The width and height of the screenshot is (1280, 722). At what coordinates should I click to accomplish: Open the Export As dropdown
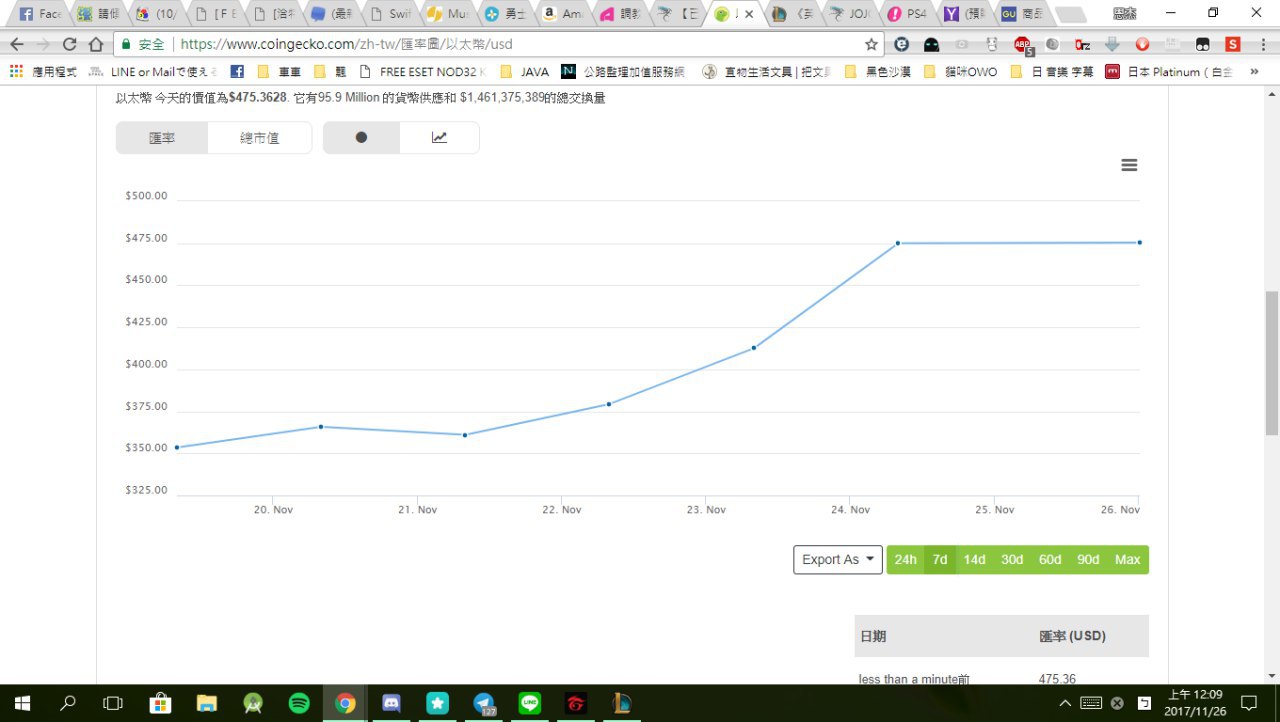pos(838,560)
